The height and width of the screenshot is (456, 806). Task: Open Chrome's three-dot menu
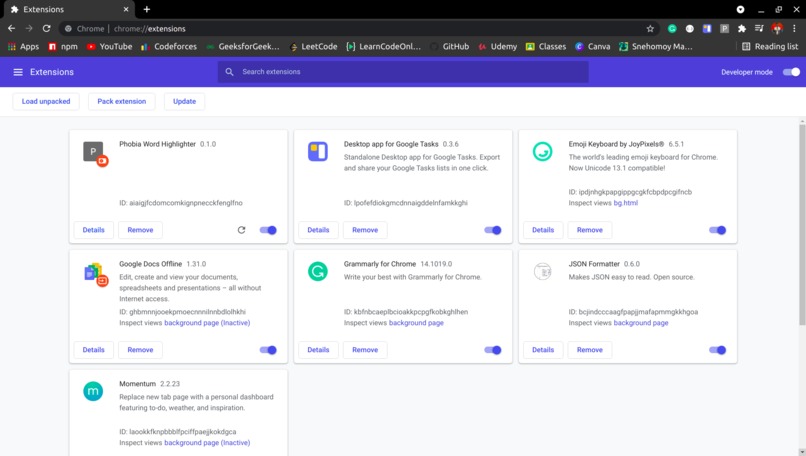click(794, 29)
